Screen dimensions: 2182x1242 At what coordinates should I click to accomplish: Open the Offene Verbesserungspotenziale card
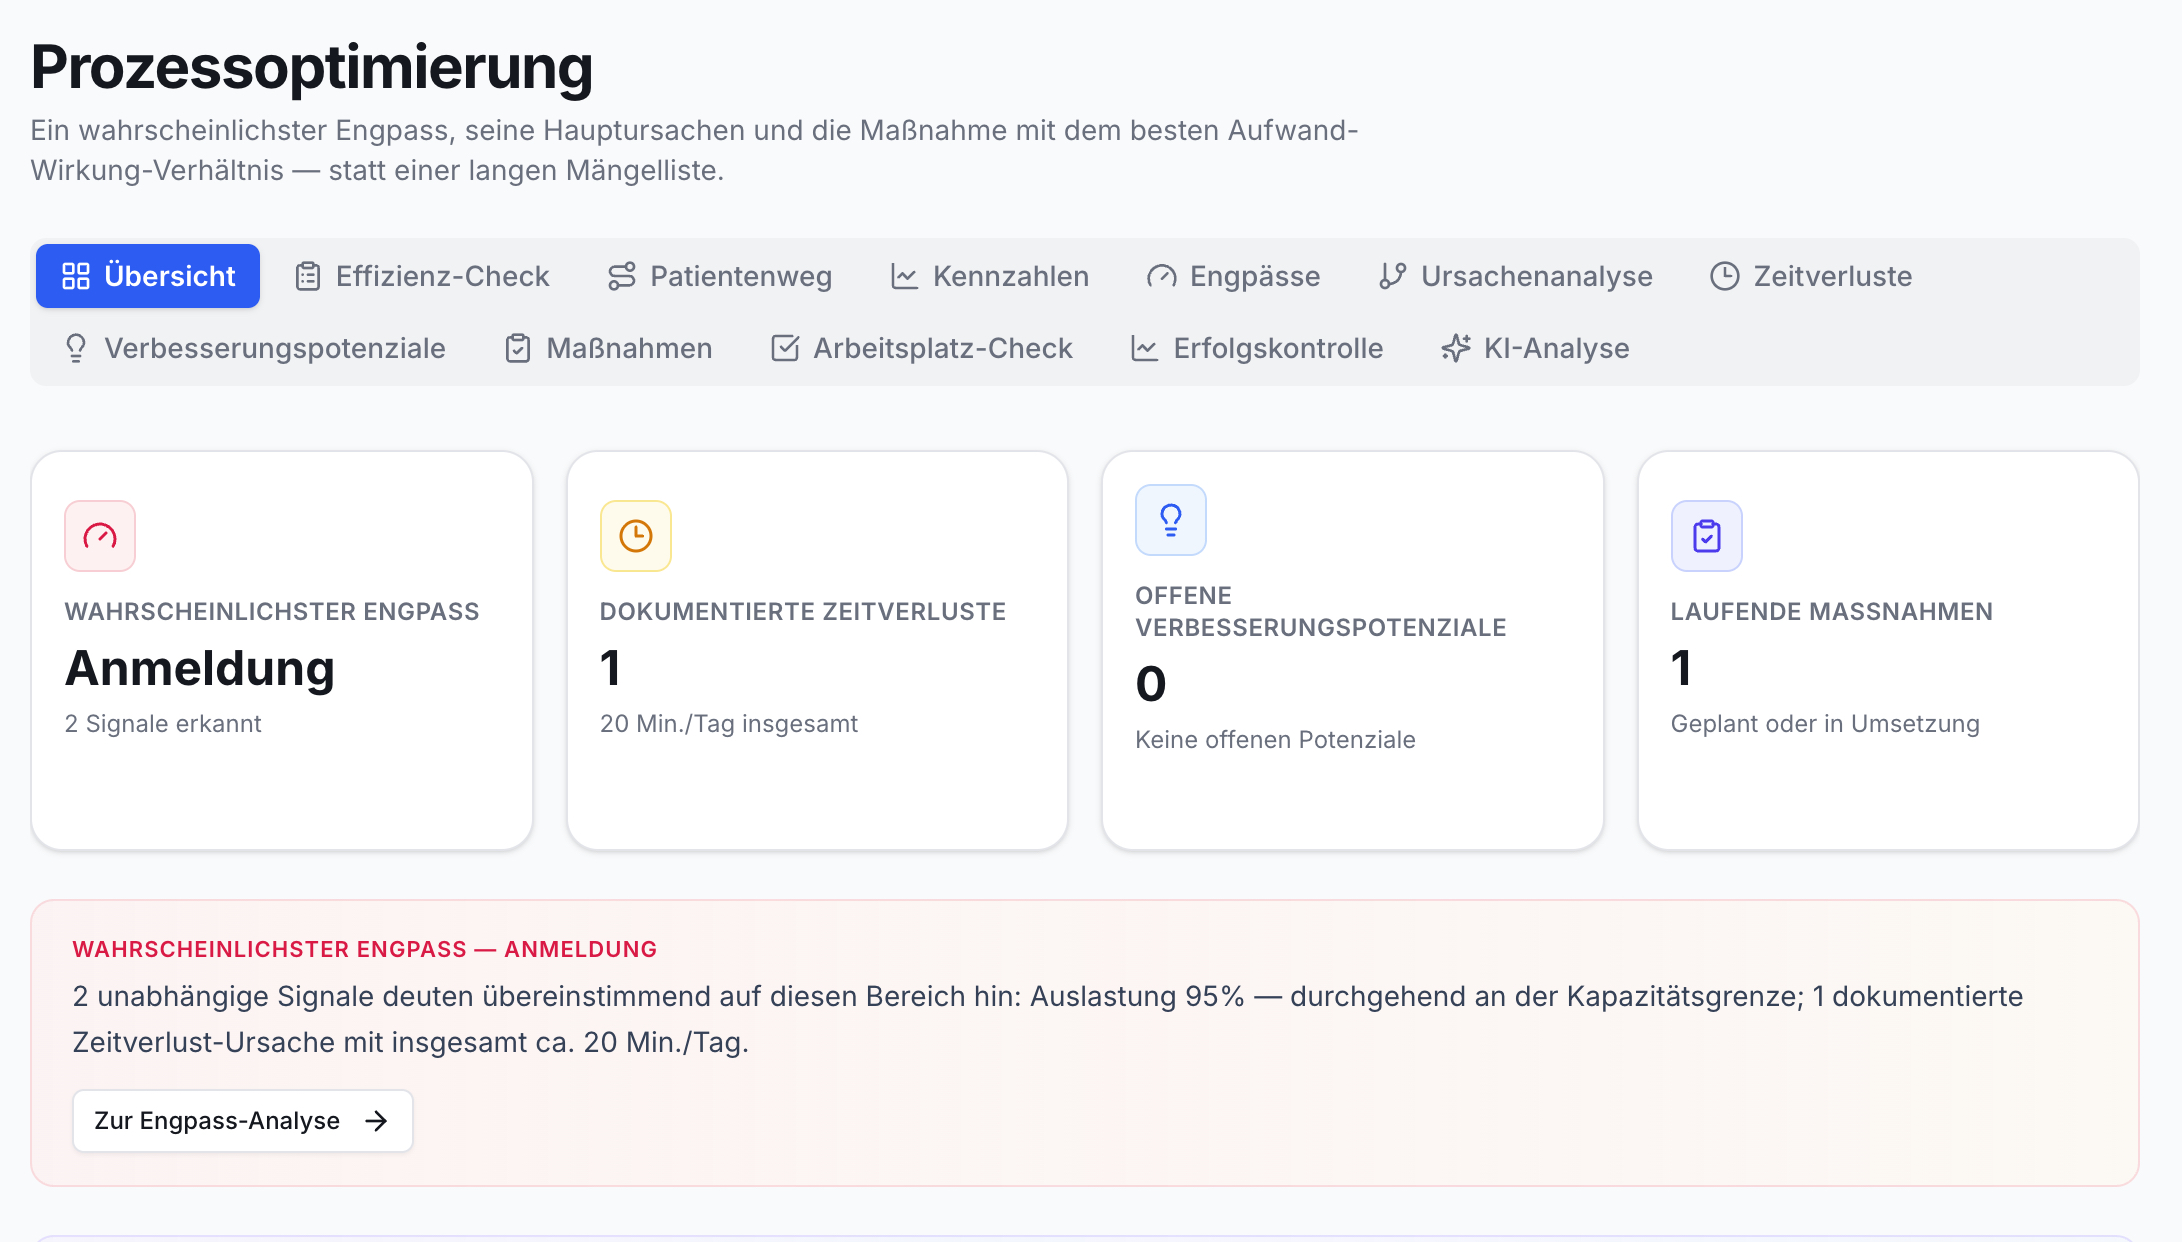[1353, 651]
